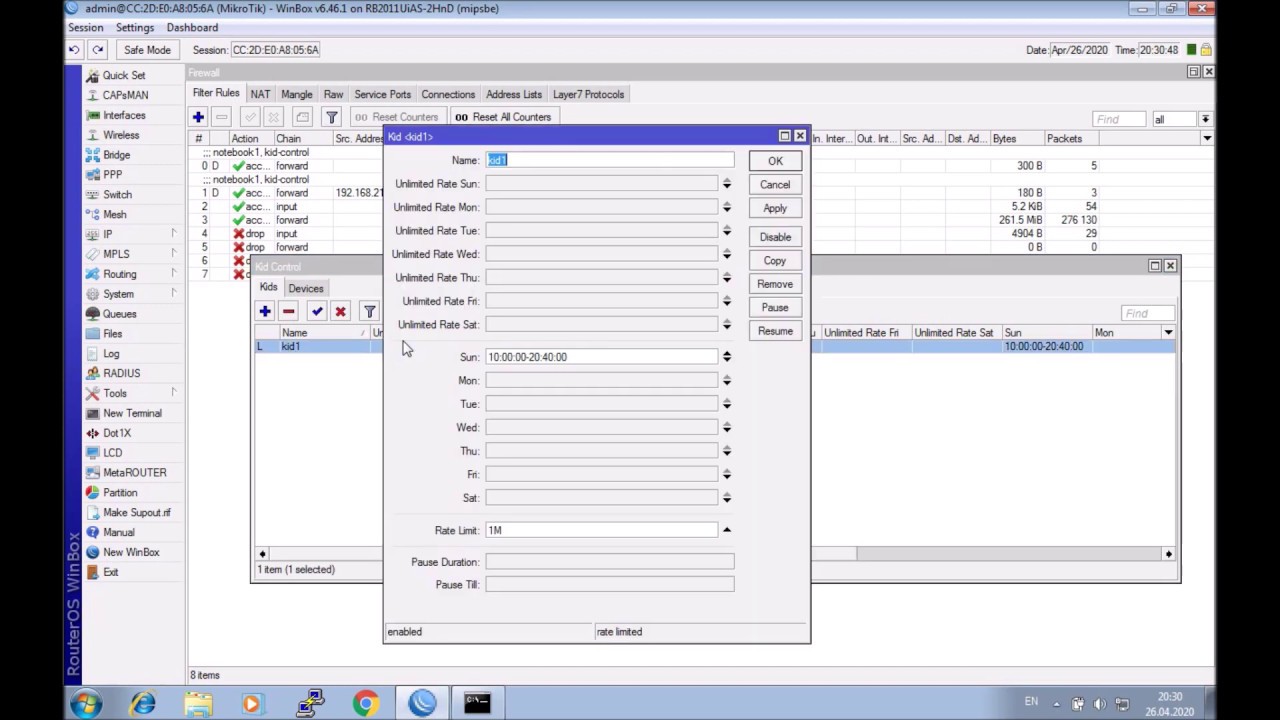Click Remove in the Kid dialog

tap(775, 284)
